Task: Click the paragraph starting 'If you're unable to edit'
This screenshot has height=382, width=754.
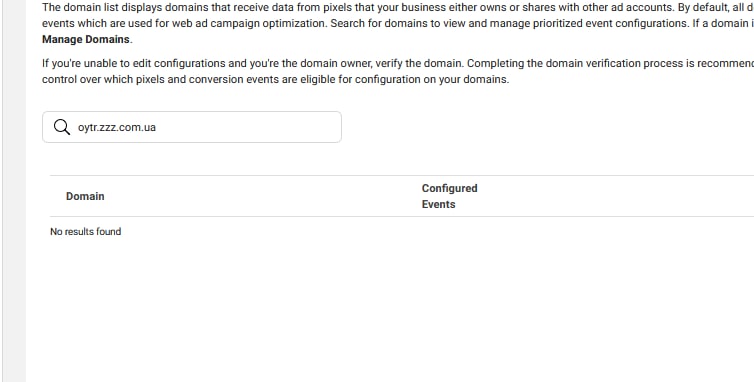Action: click(x=398, y=71)
